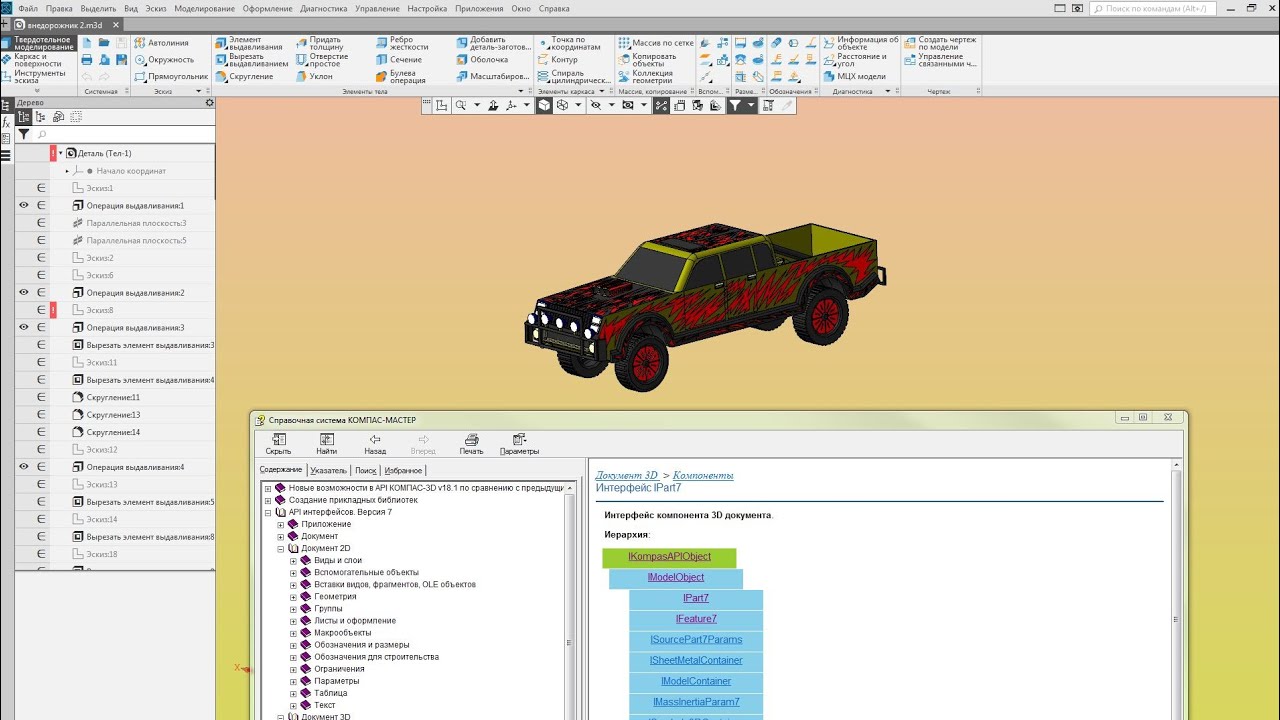
Task: Click Информация об объекте diagnostic tool
Action: tap(861, 43)
